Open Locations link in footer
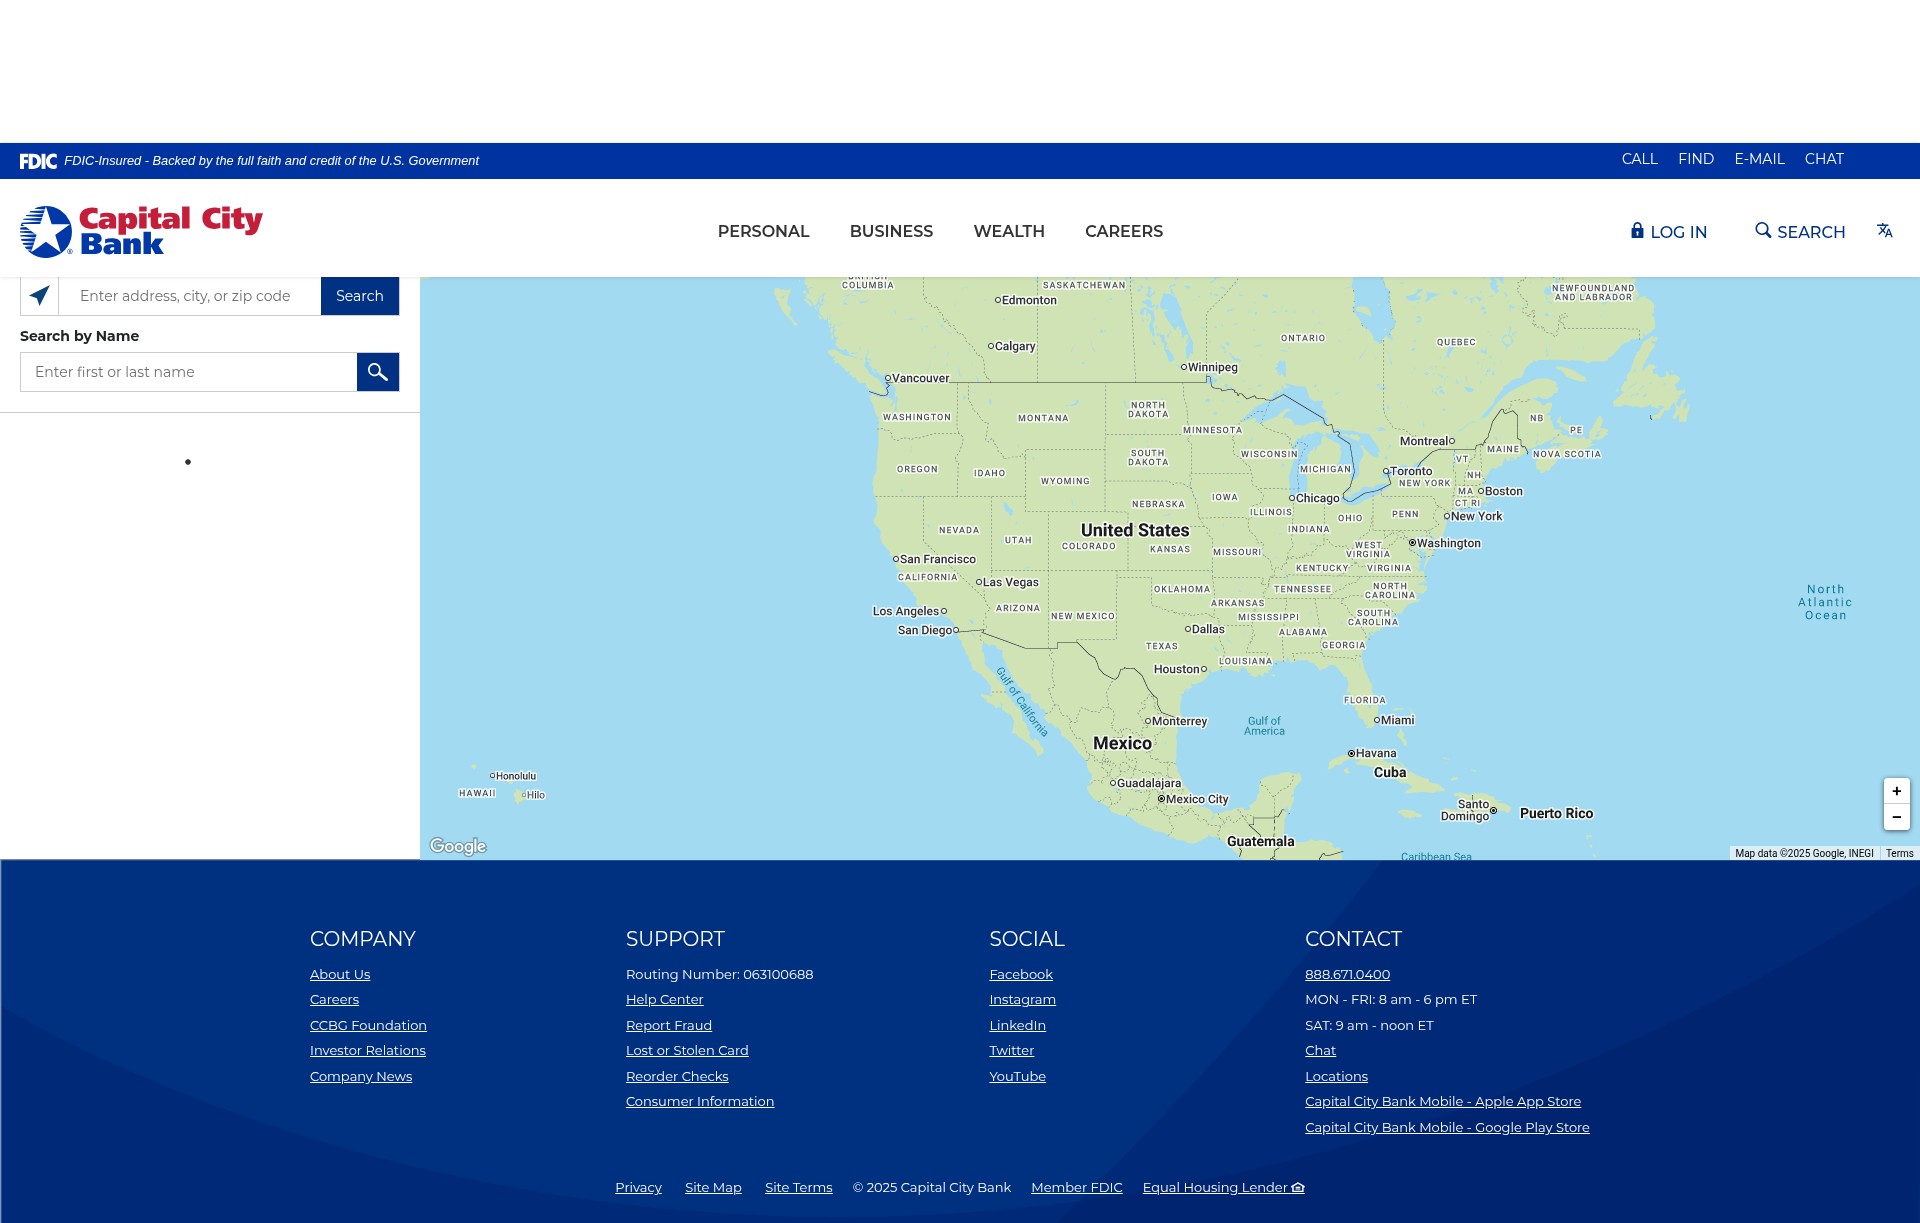The width and height of the screenshot is (1920, 1223). [1336, 1076]
